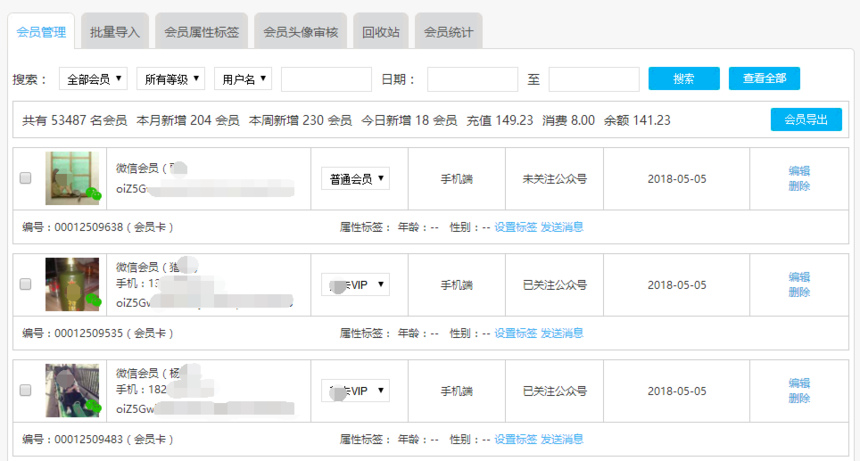Open the 全部会员 dropdown
Image resolution: width=860 pixels, height=461 pixels.
(95, 79)
